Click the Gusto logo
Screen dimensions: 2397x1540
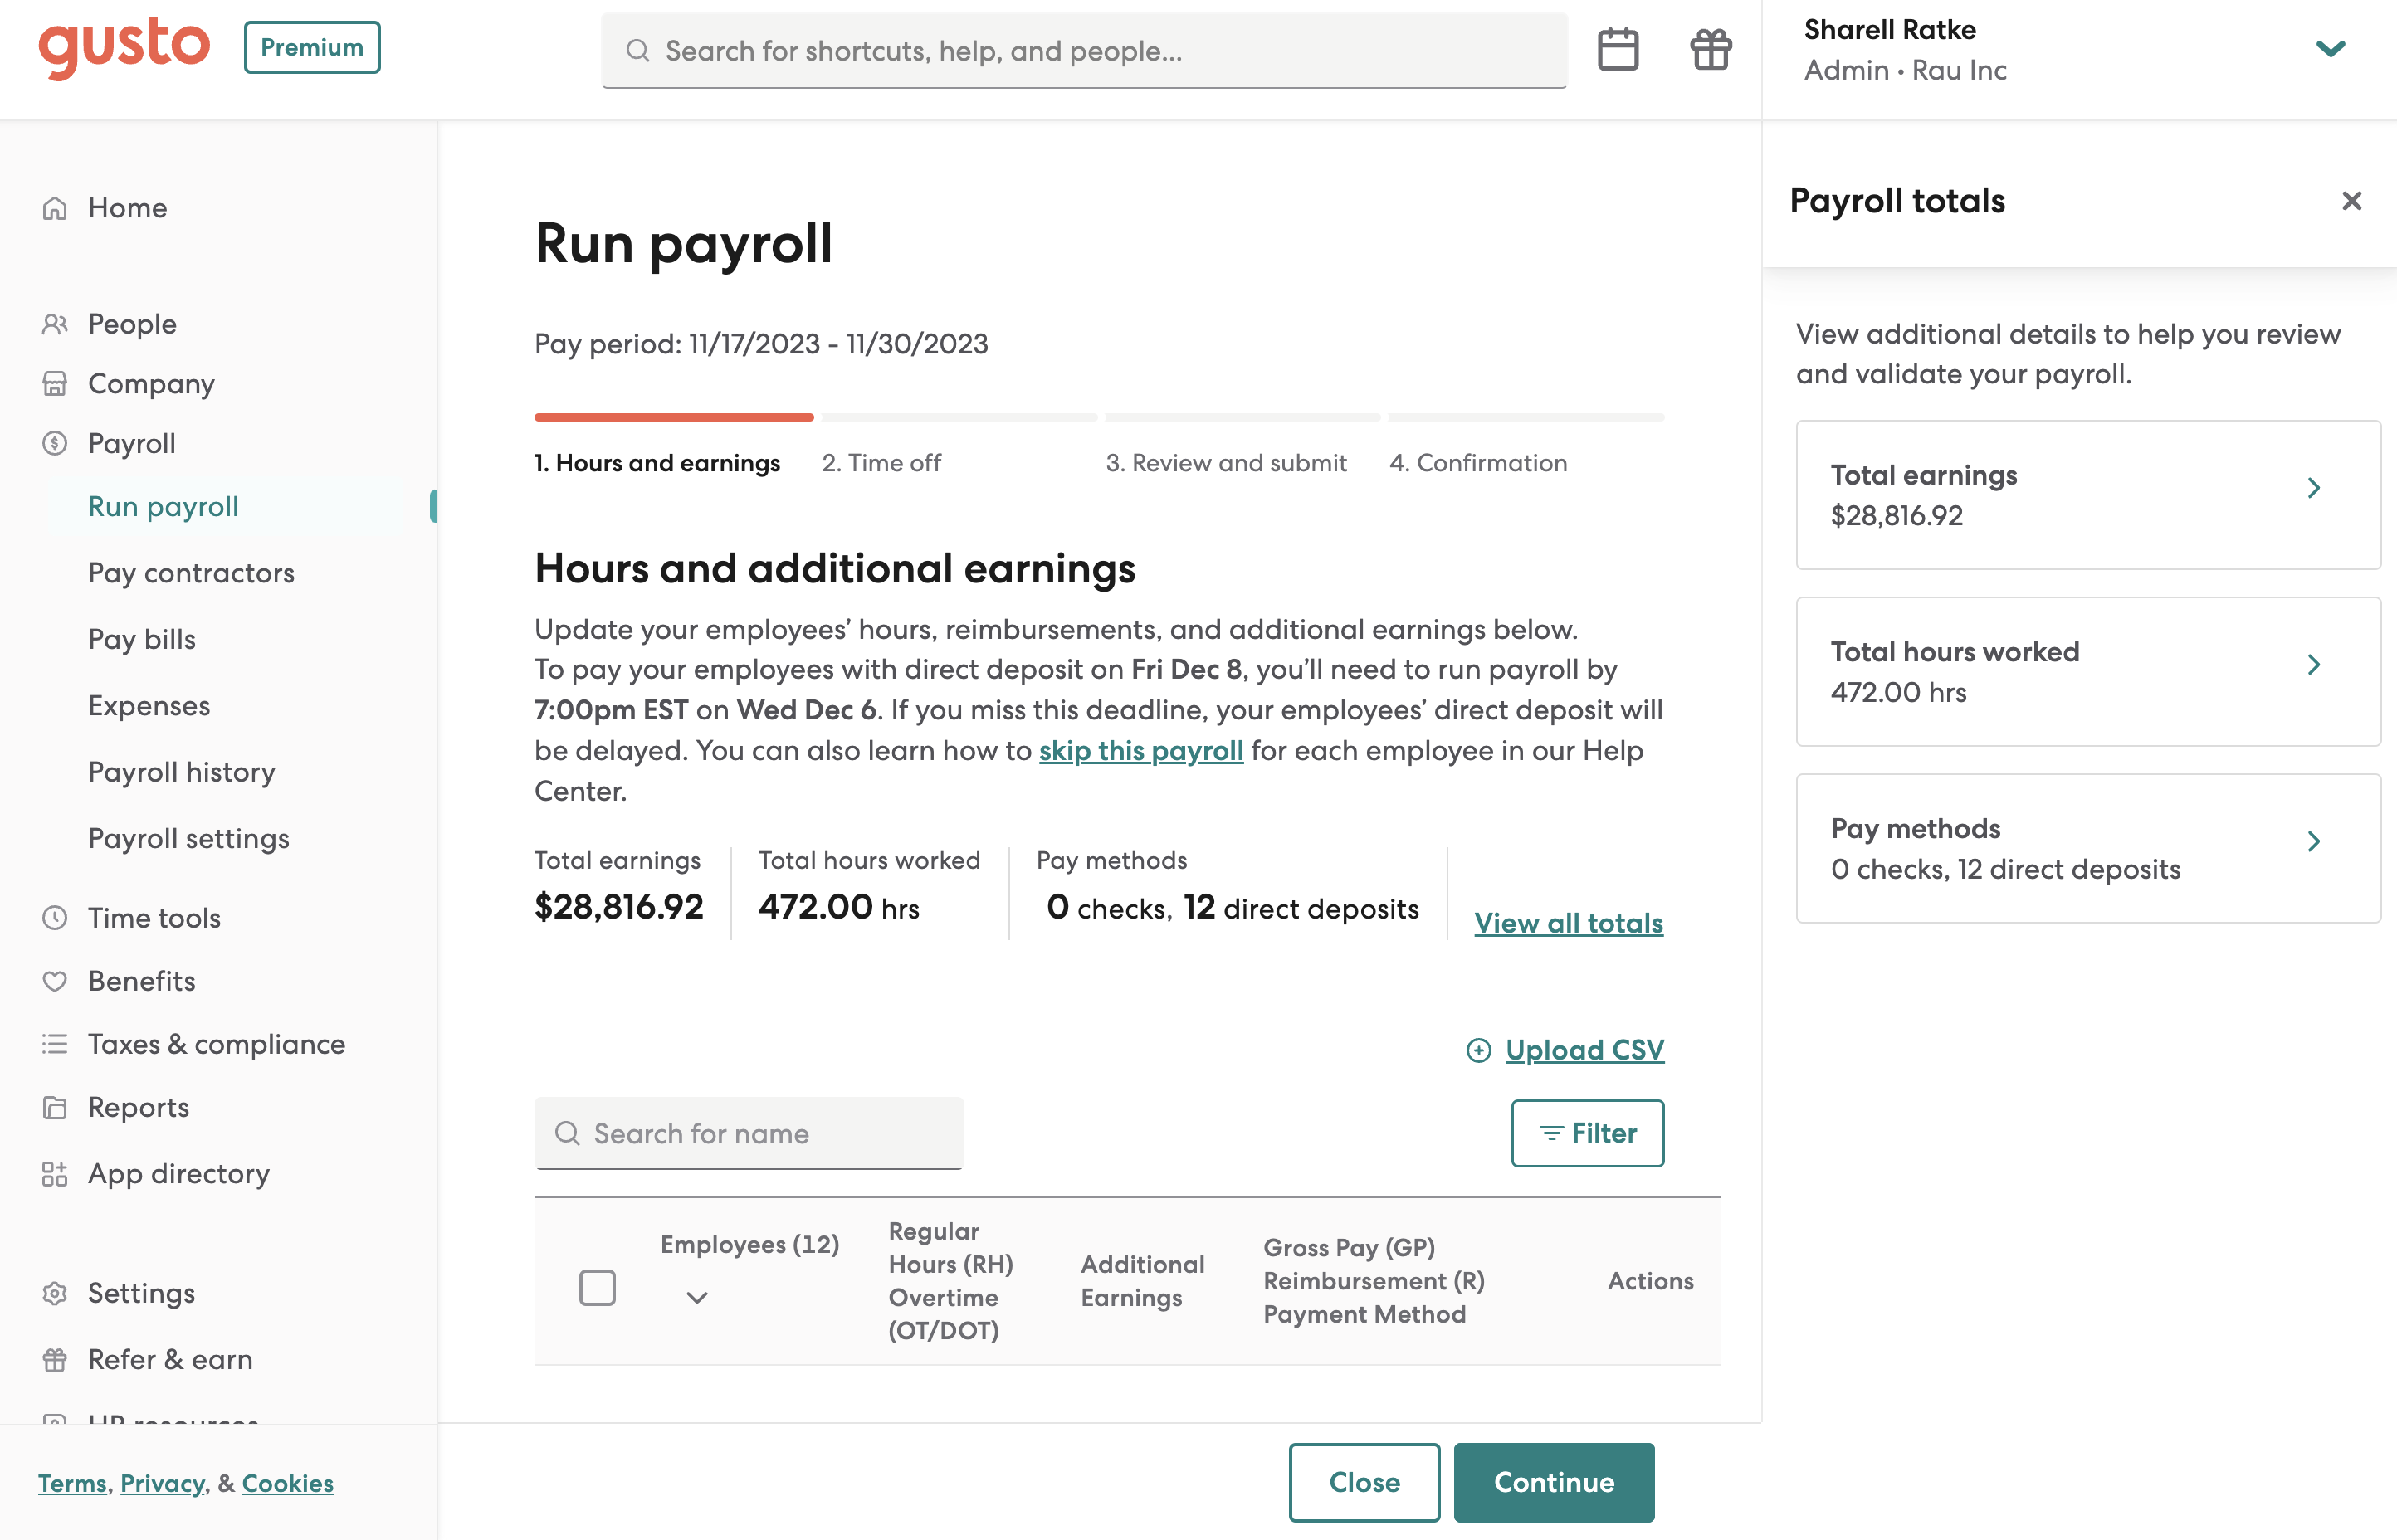click(124, 47)
